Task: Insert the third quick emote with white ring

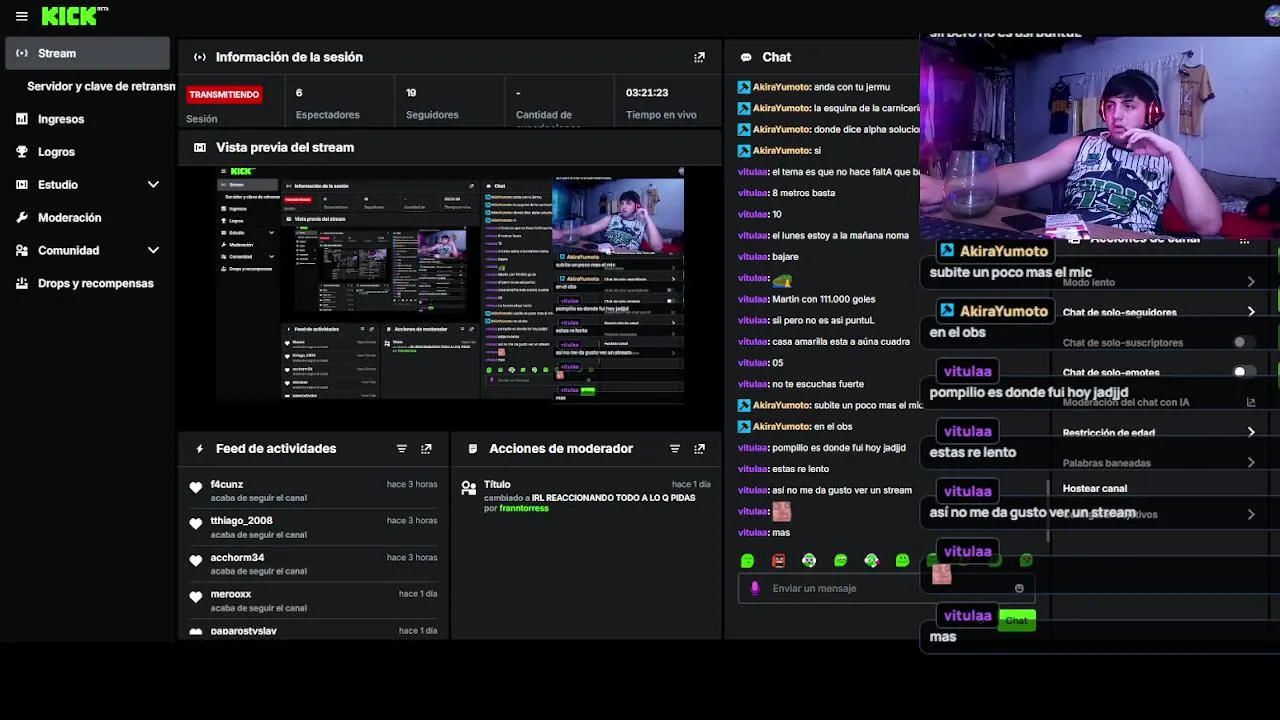Action: (809, 561)
